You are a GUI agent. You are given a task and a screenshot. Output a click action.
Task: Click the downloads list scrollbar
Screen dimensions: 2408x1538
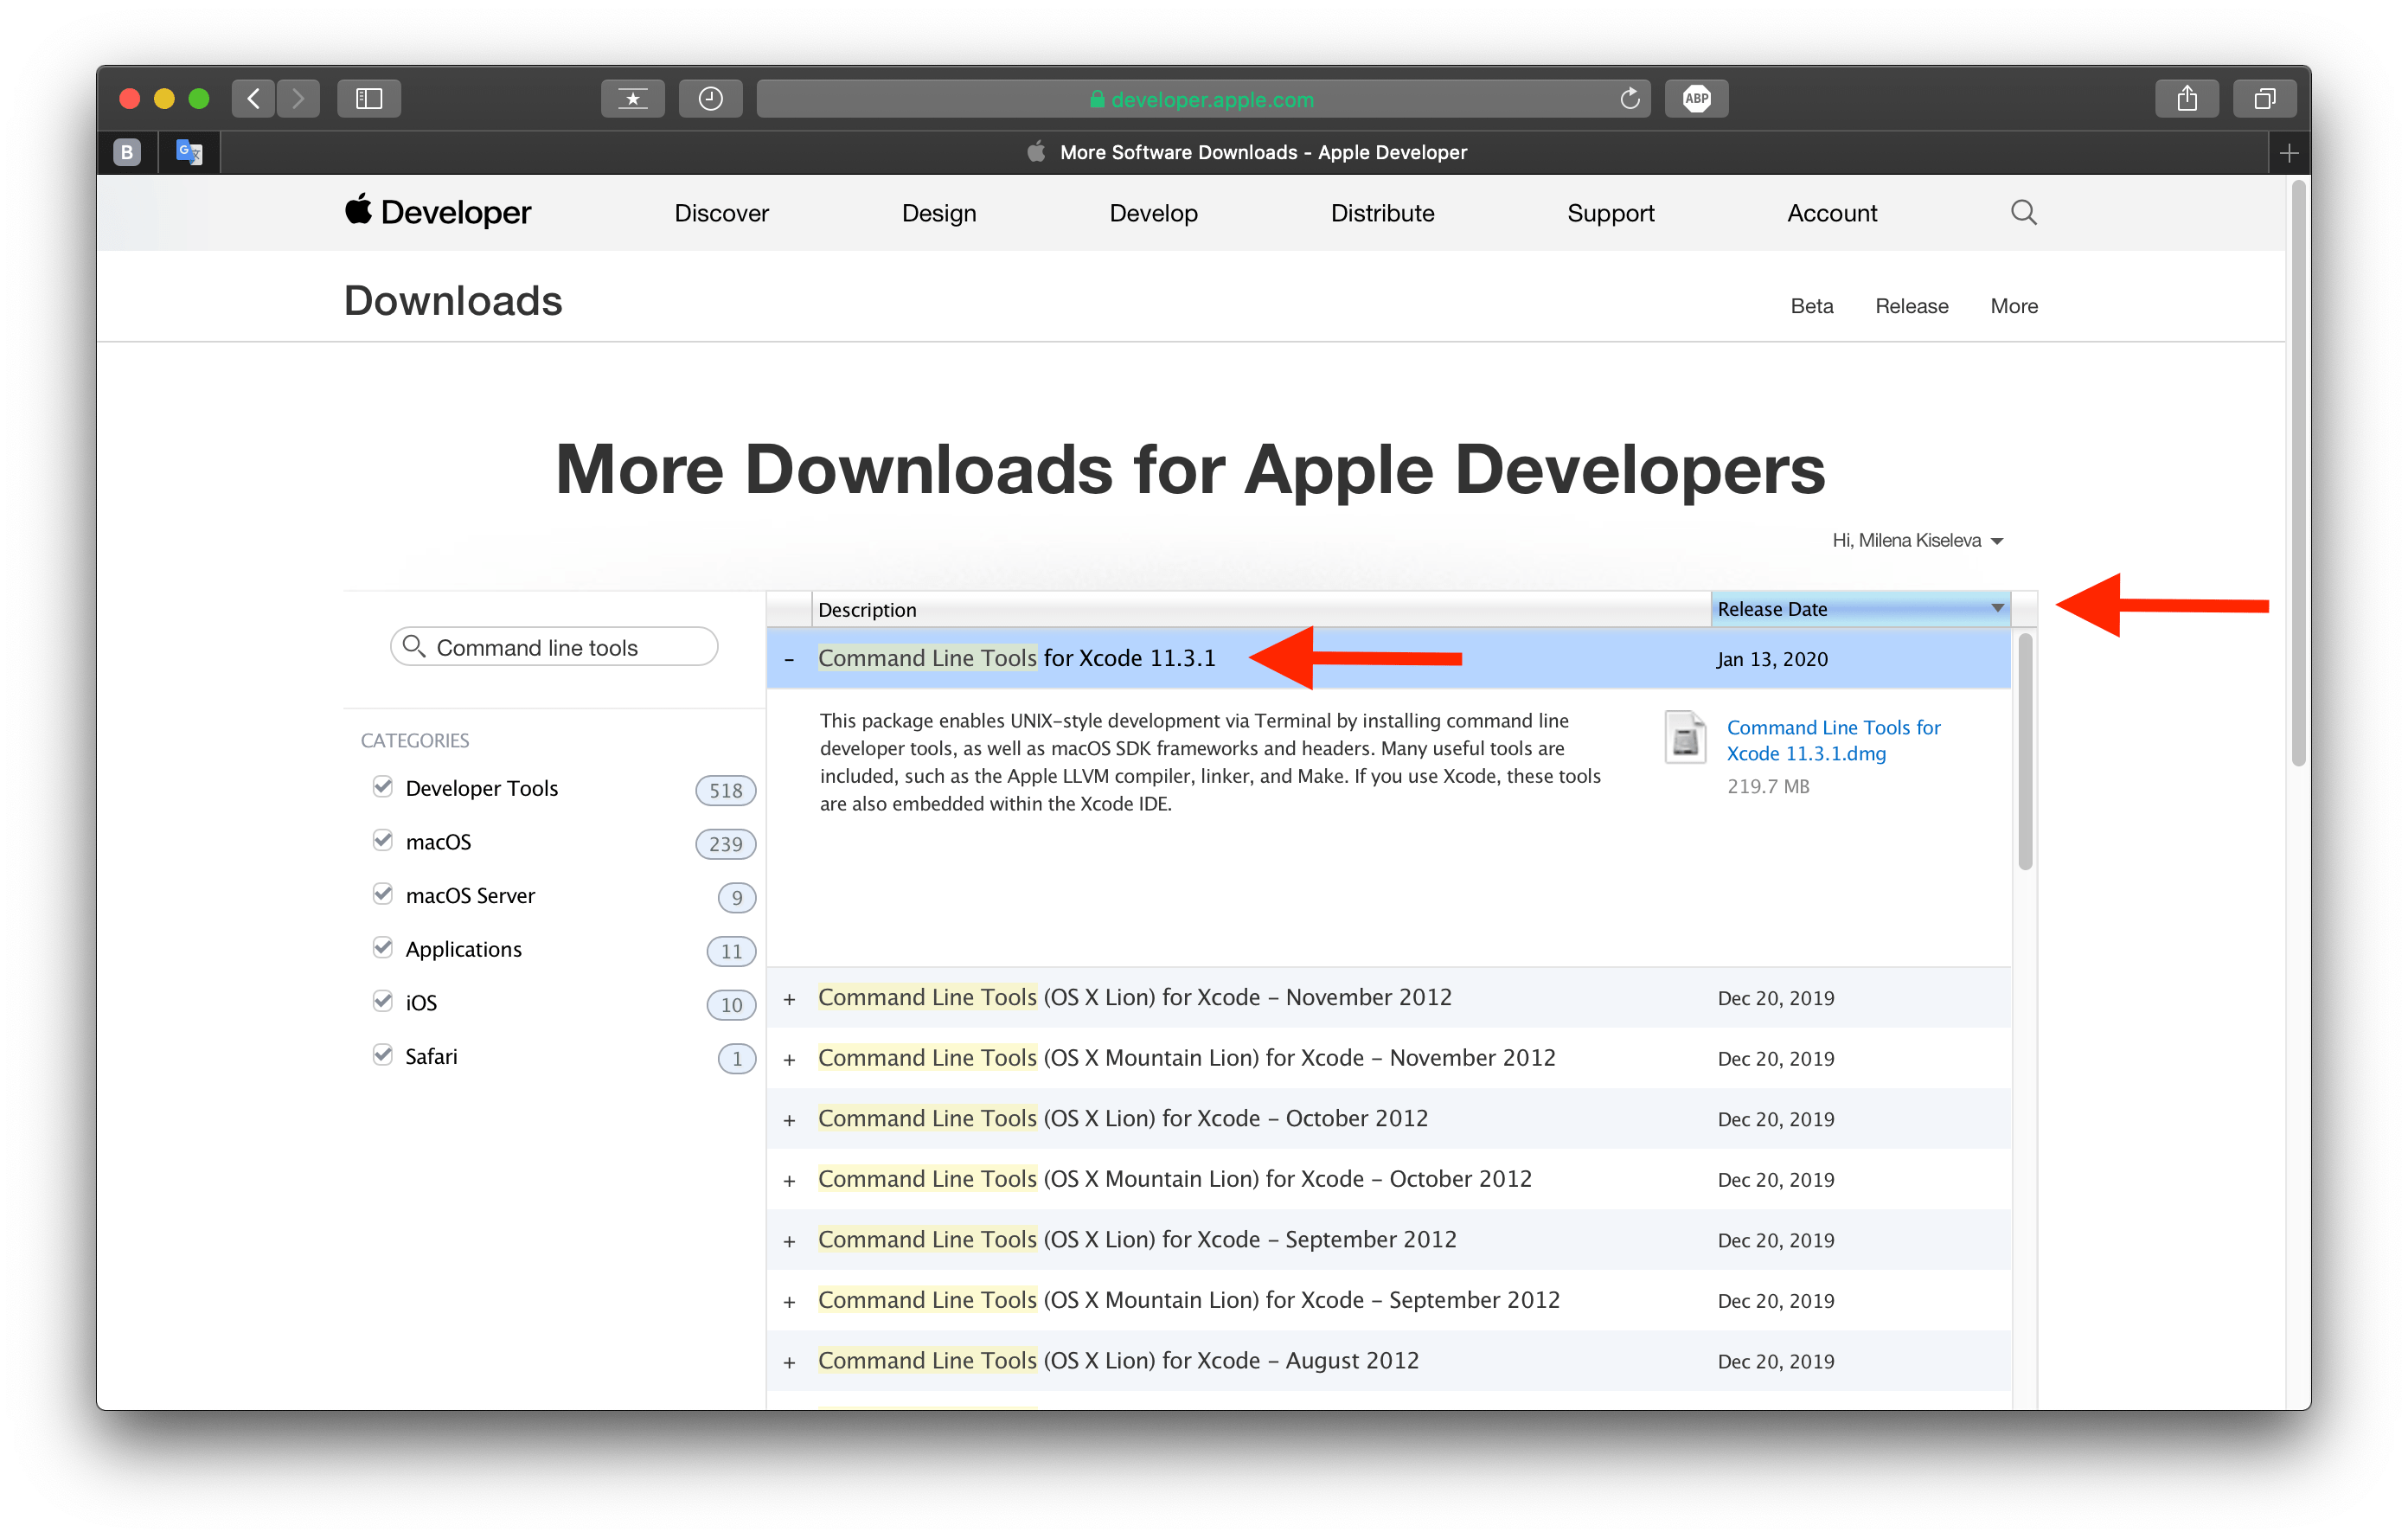point(2025,752)
